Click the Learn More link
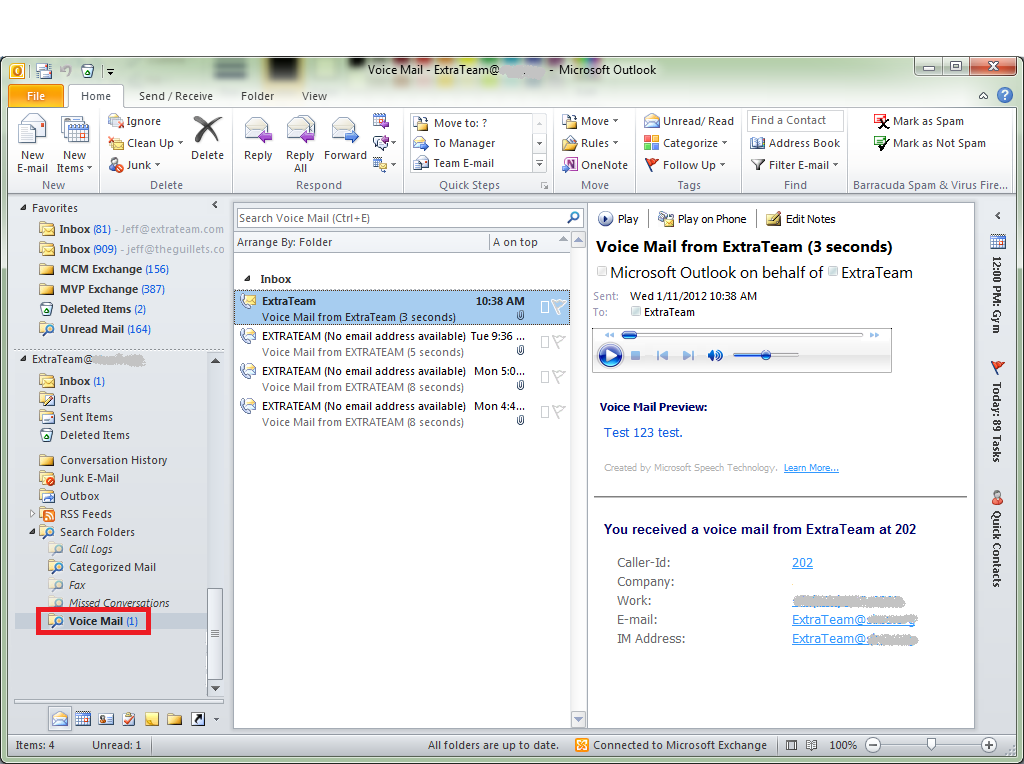 click(x=811, y=468)
